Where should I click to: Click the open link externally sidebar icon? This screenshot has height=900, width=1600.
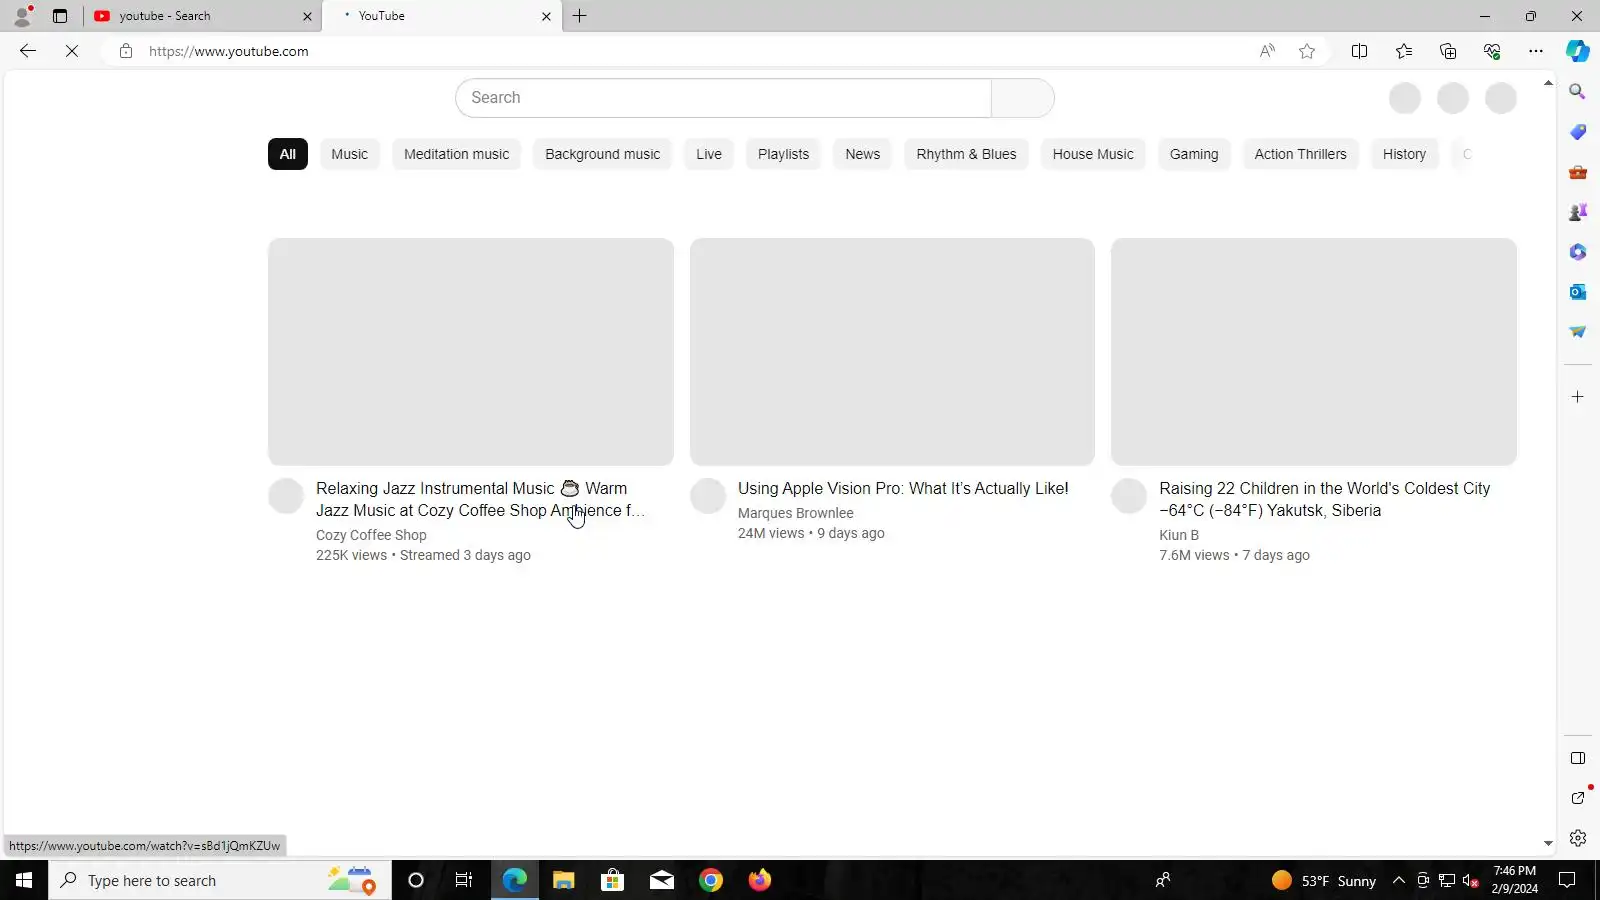coord(1578,798)
